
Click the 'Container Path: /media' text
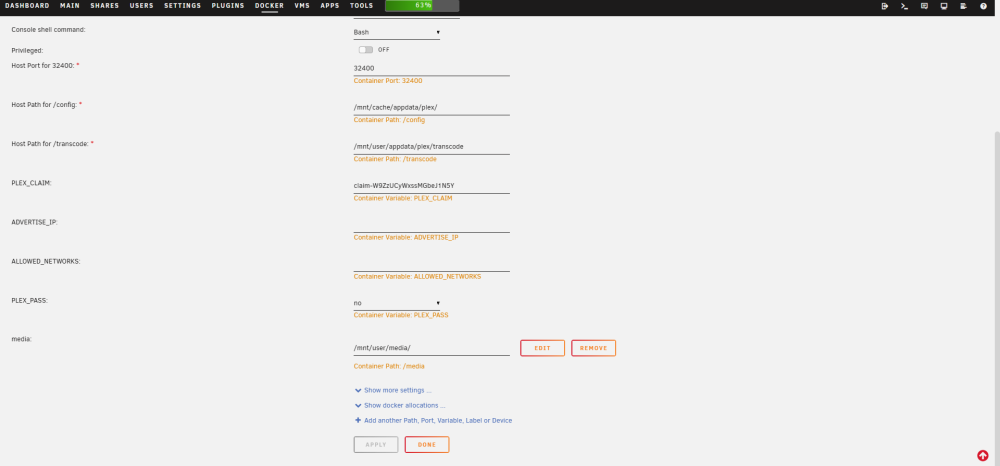(x=389, y=367)
